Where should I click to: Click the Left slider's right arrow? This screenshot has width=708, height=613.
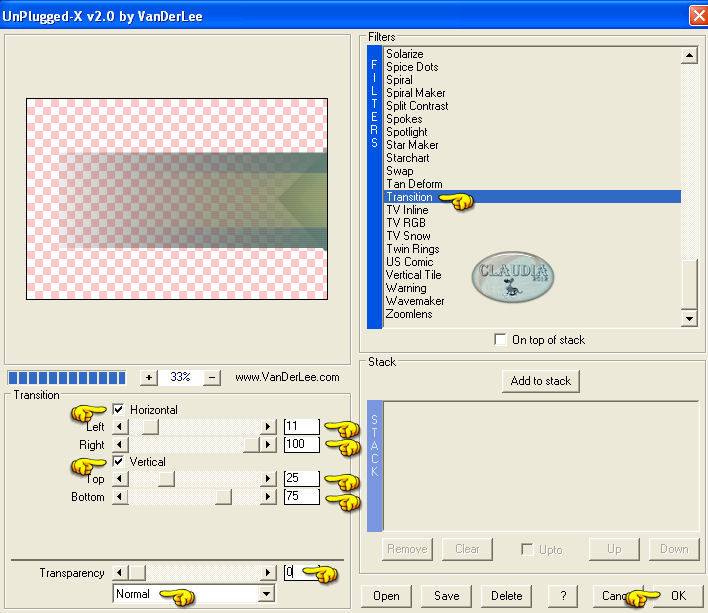pos(268,427)
